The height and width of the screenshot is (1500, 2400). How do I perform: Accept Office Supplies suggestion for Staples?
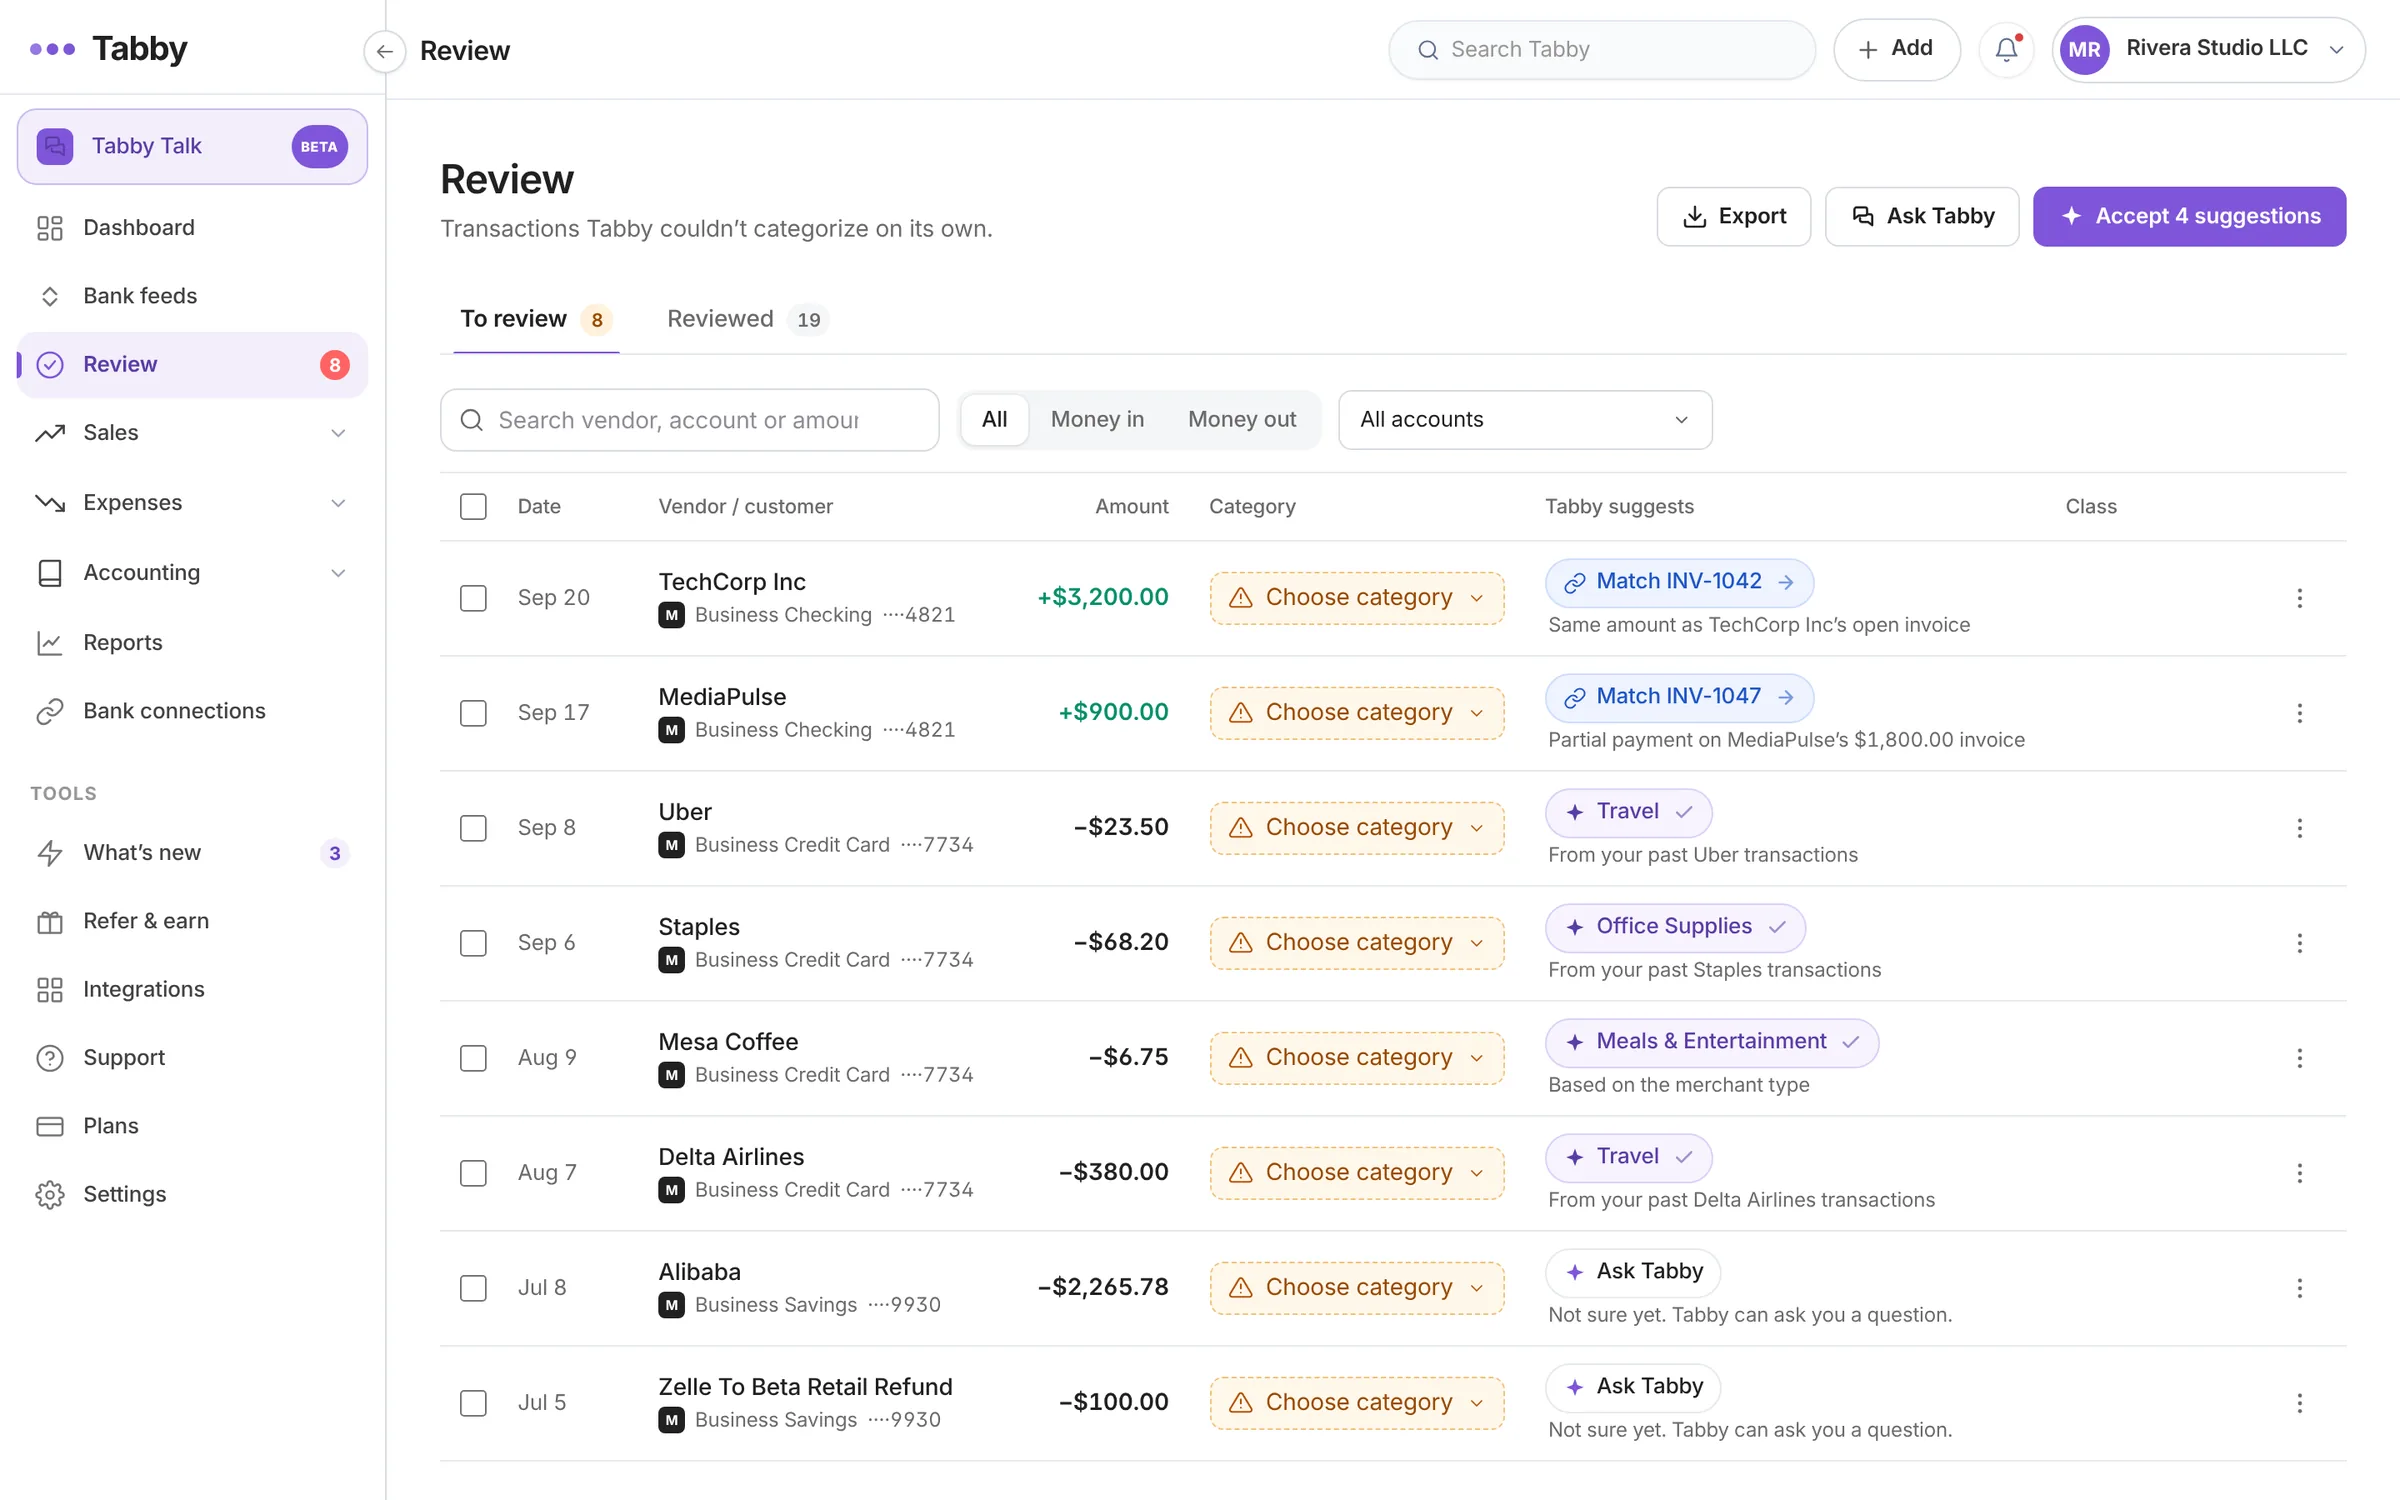coord(1675,928)
